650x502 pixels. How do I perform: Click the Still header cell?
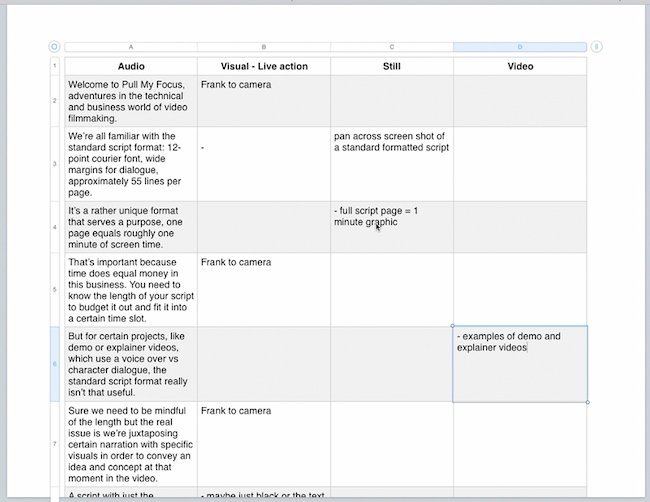tap(392, 66)
